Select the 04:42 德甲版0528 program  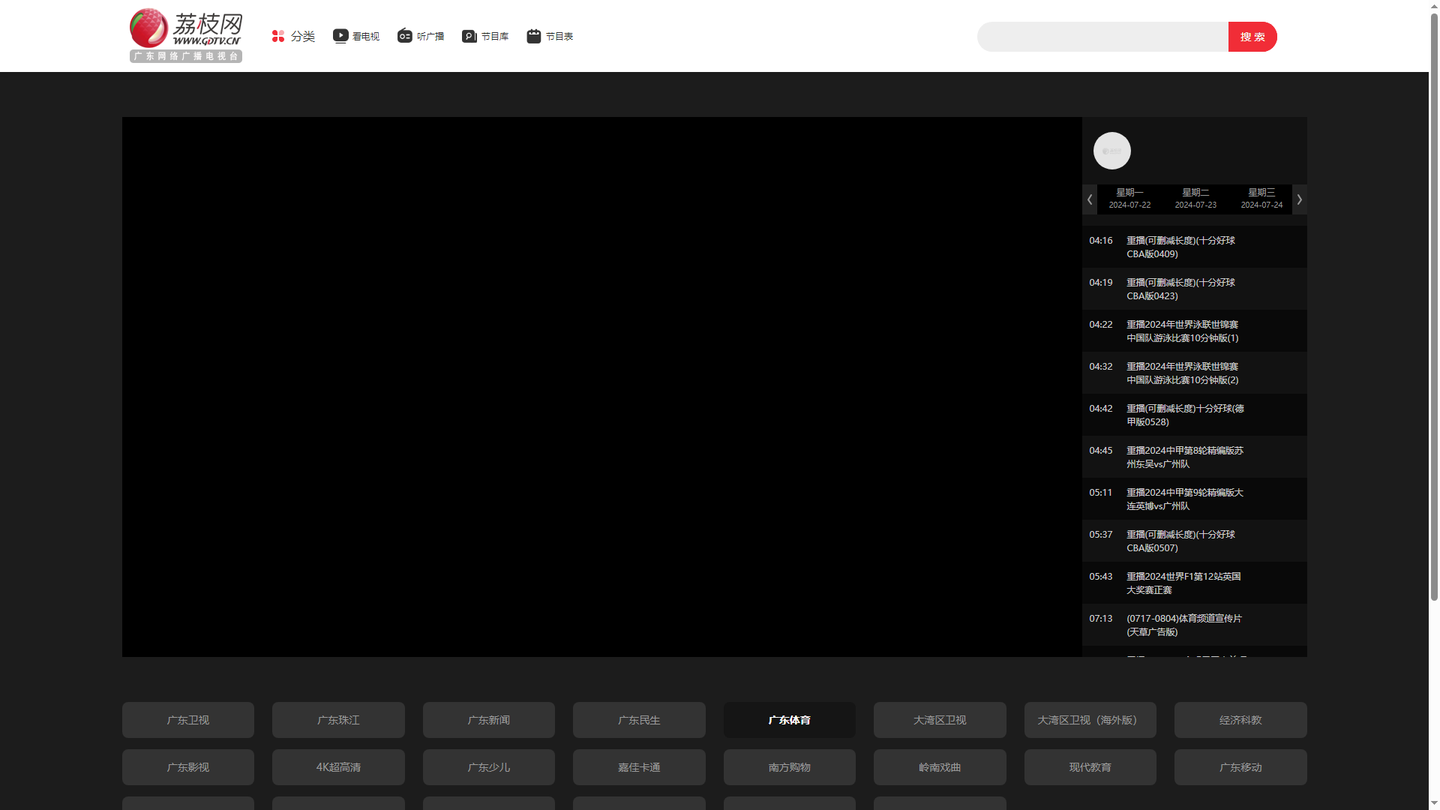point(1194,415)
